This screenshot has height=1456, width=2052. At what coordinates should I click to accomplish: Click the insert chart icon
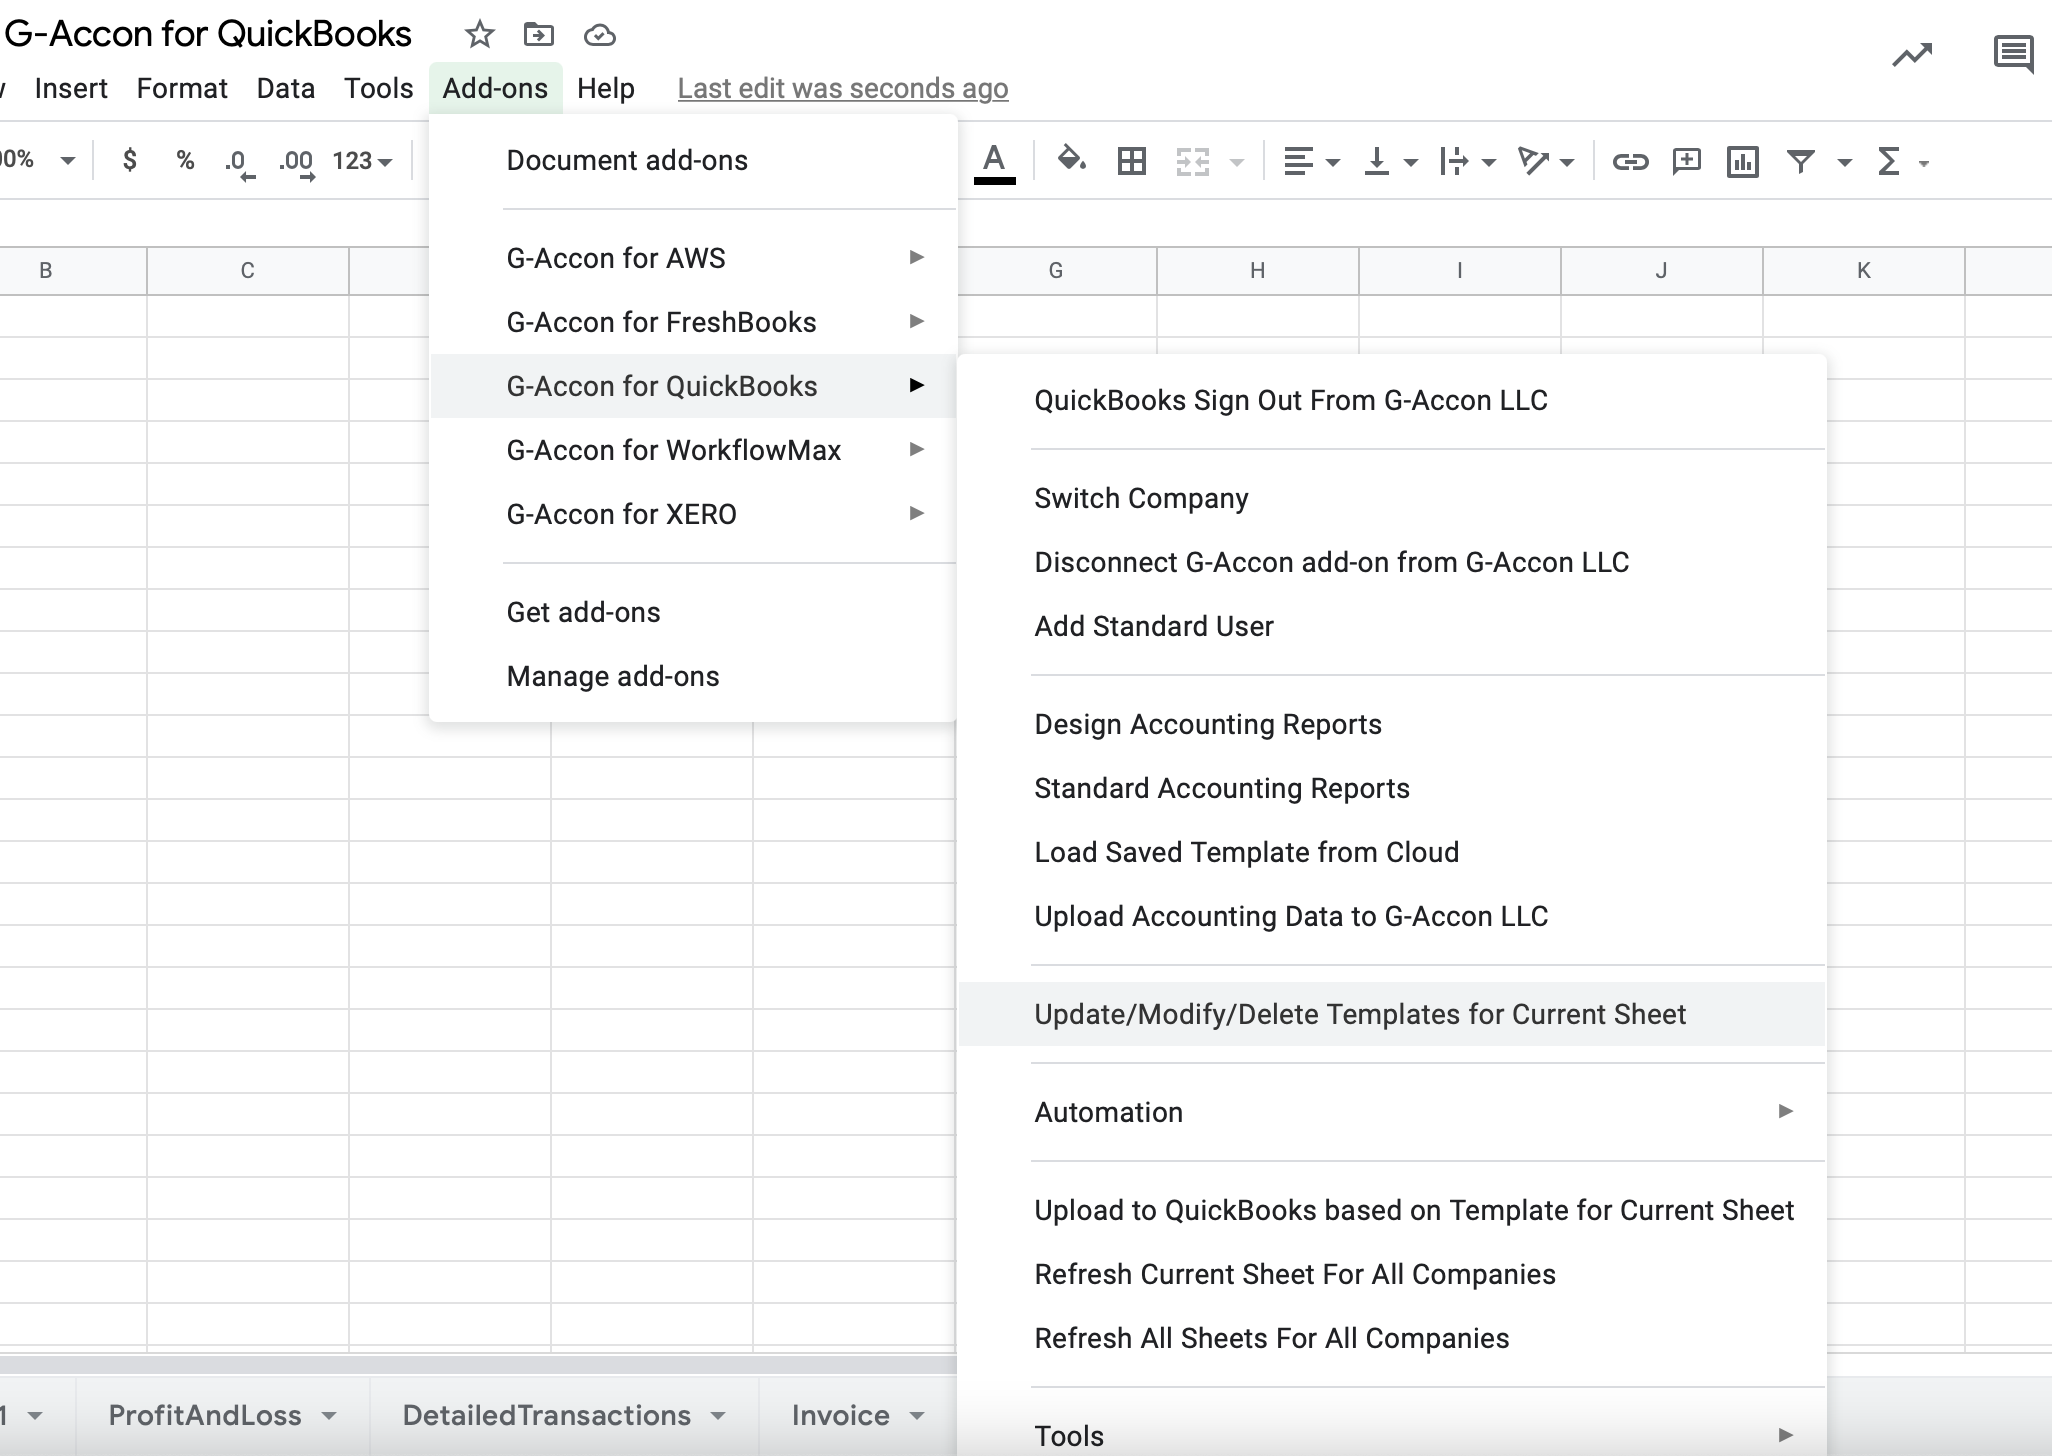point(1743,161)
